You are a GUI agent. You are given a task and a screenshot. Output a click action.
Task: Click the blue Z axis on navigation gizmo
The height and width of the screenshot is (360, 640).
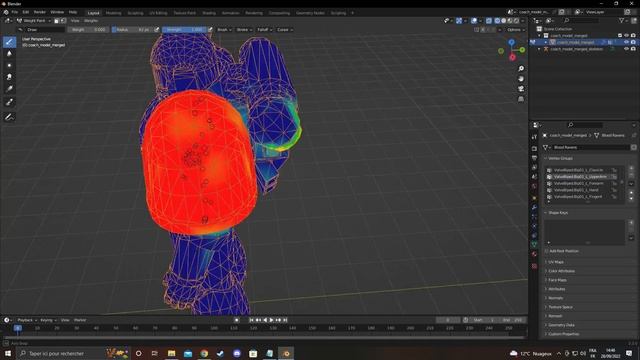tap(511, 42)
